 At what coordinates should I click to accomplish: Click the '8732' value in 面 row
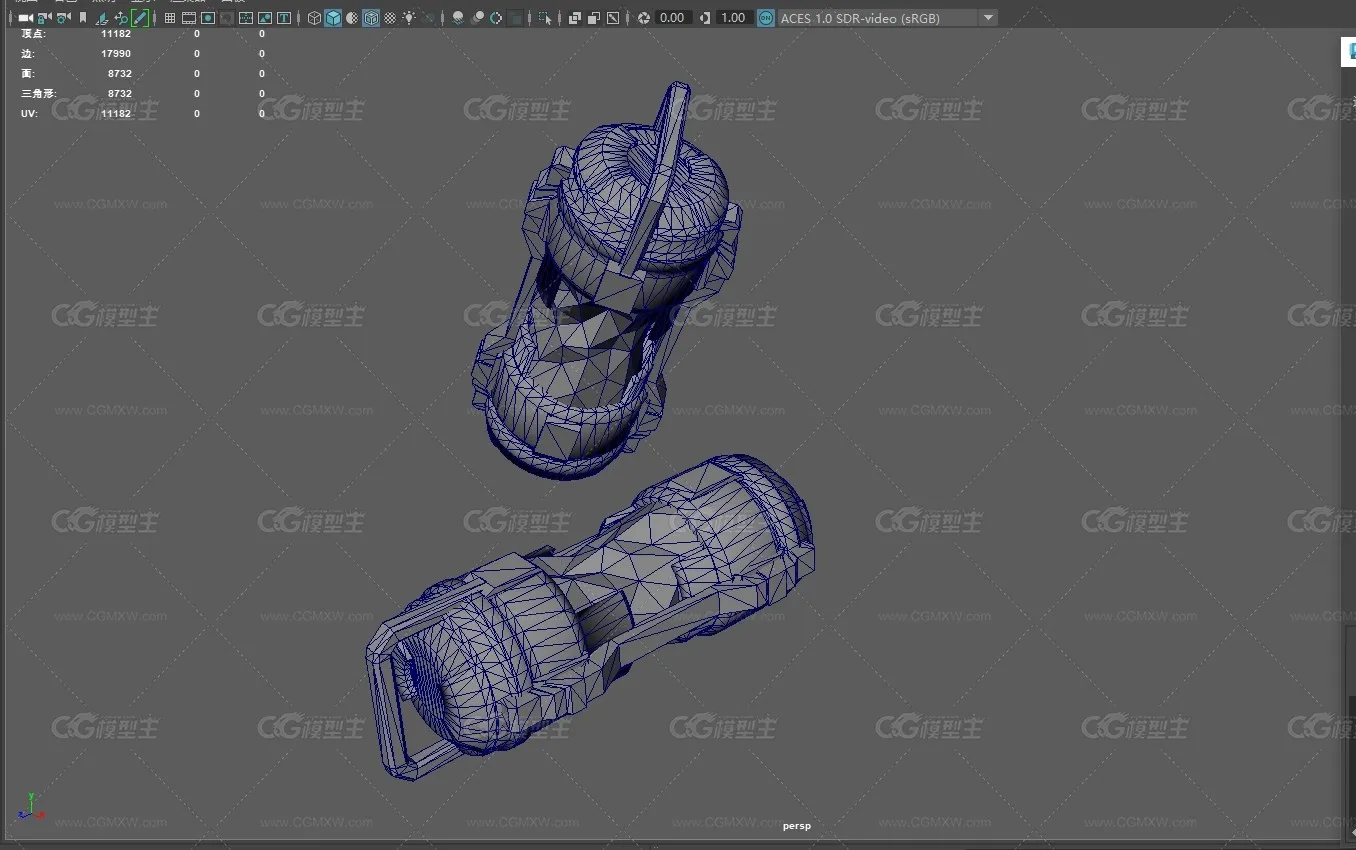click(120, 74)
